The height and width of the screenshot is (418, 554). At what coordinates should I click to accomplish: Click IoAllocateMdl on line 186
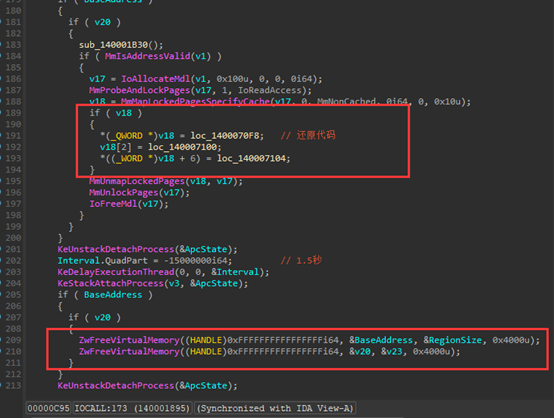coord(156,79)
